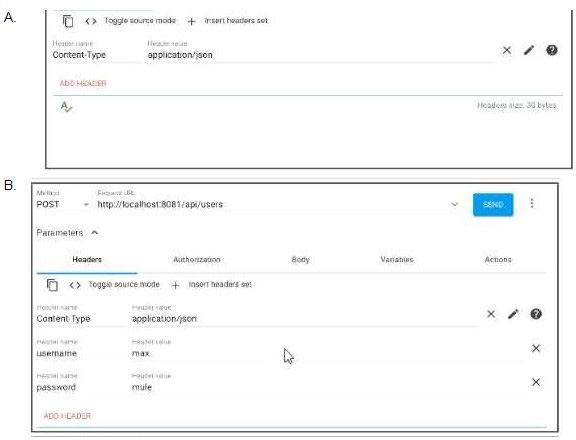Expand request URL history chevron

[454, 204]
